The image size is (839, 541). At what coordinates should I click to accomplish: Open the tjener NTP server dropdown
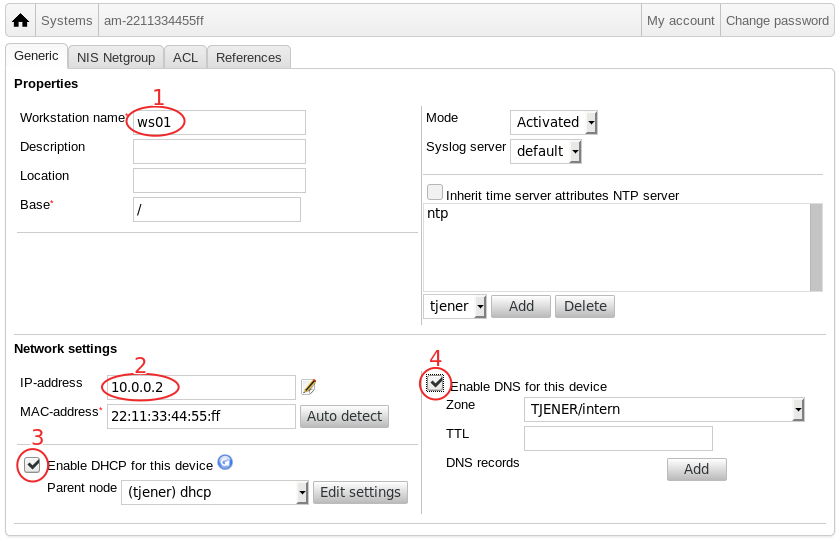455,306
